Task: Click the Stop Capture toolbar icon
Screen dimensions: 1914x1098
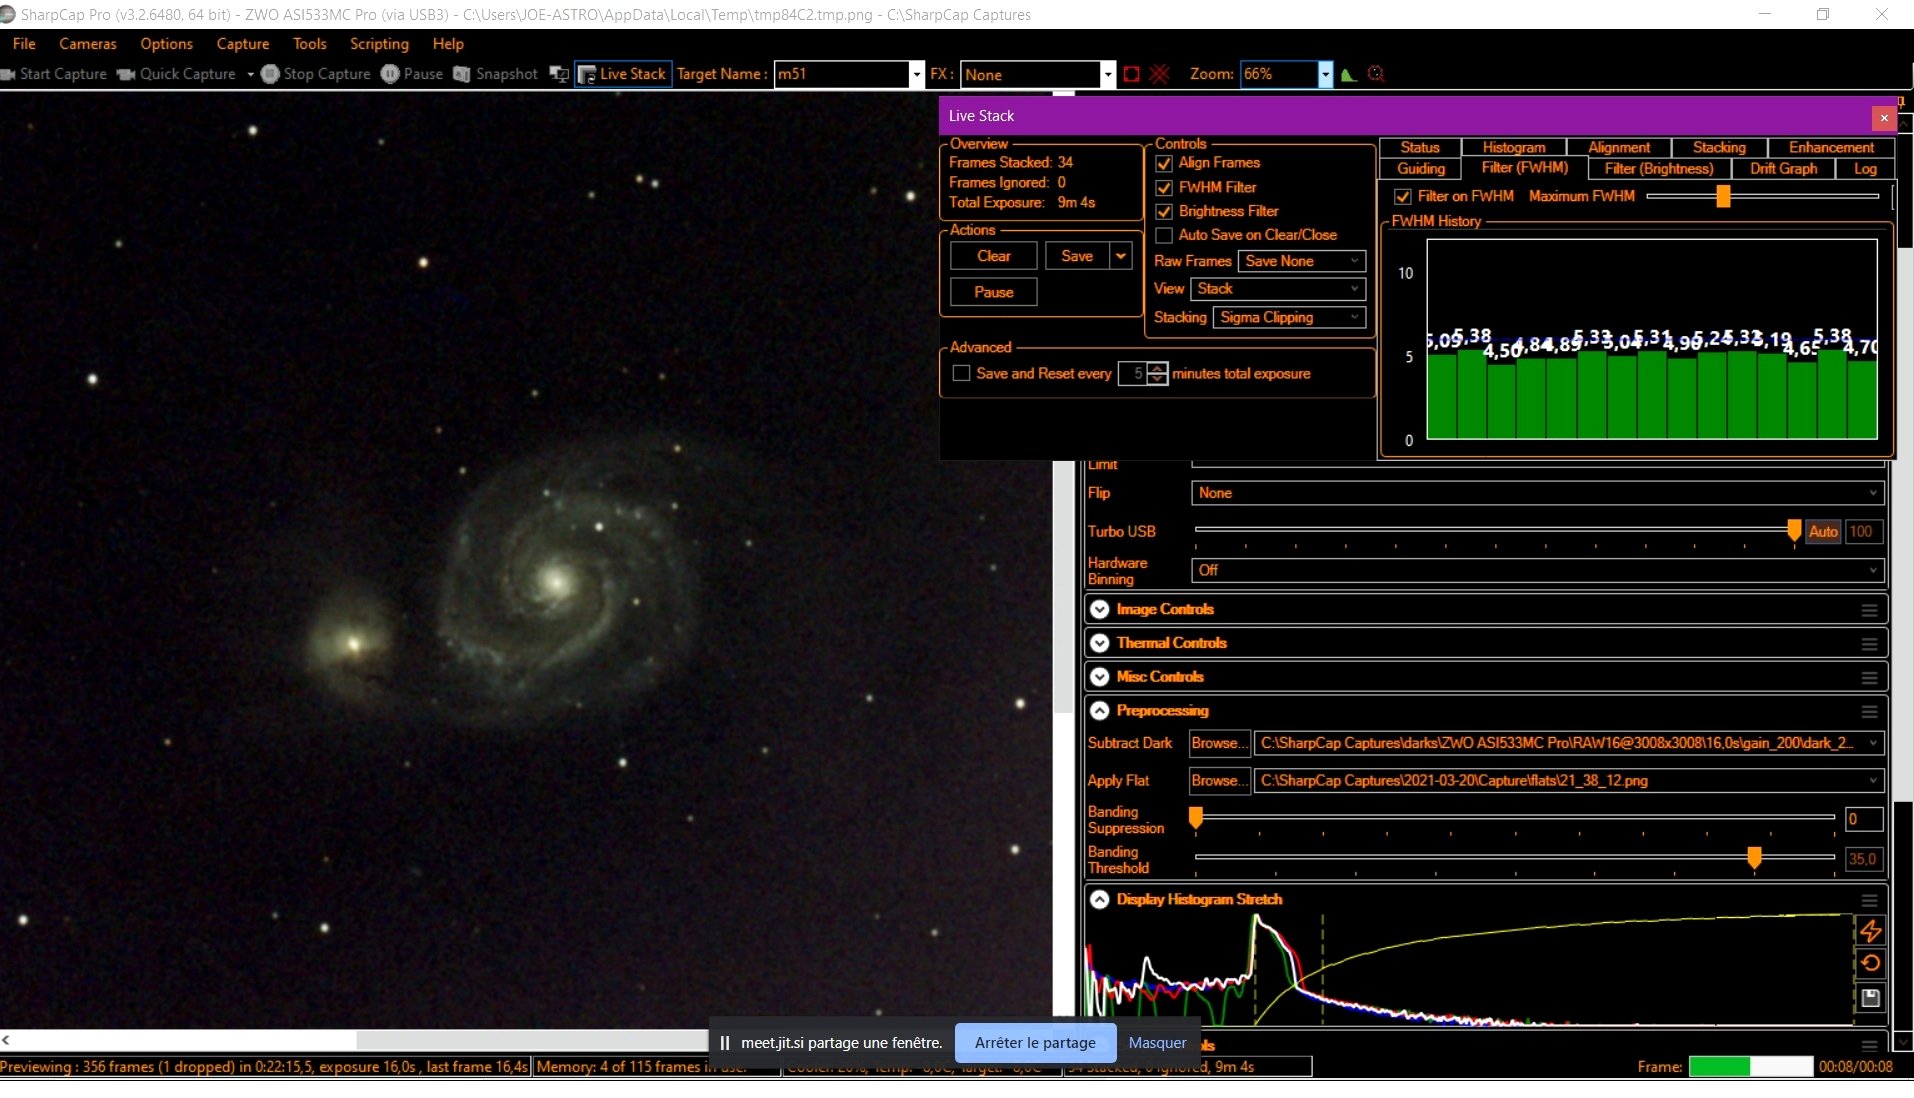Action: 270,74
